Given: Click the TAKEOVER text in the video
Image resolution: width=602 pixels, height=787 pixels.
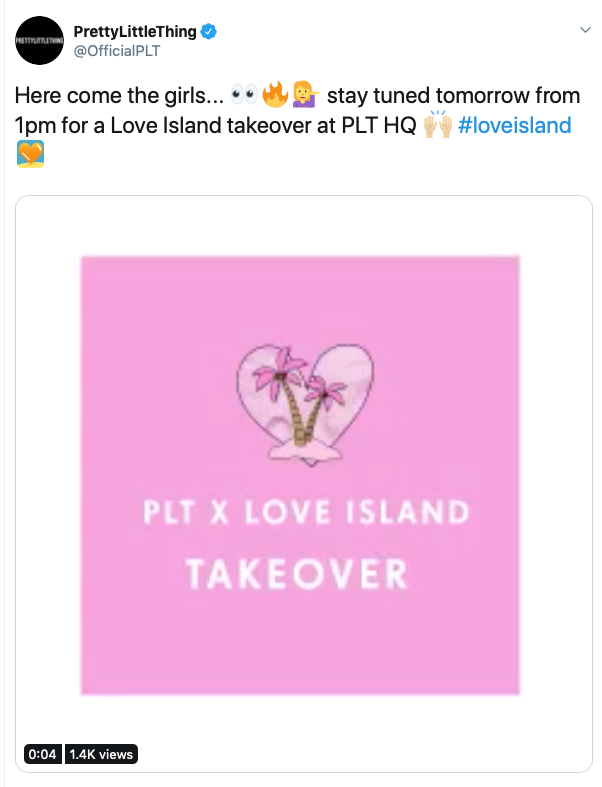Looking at the screenshot, I should pyautogui.click(x=297, y=574).
